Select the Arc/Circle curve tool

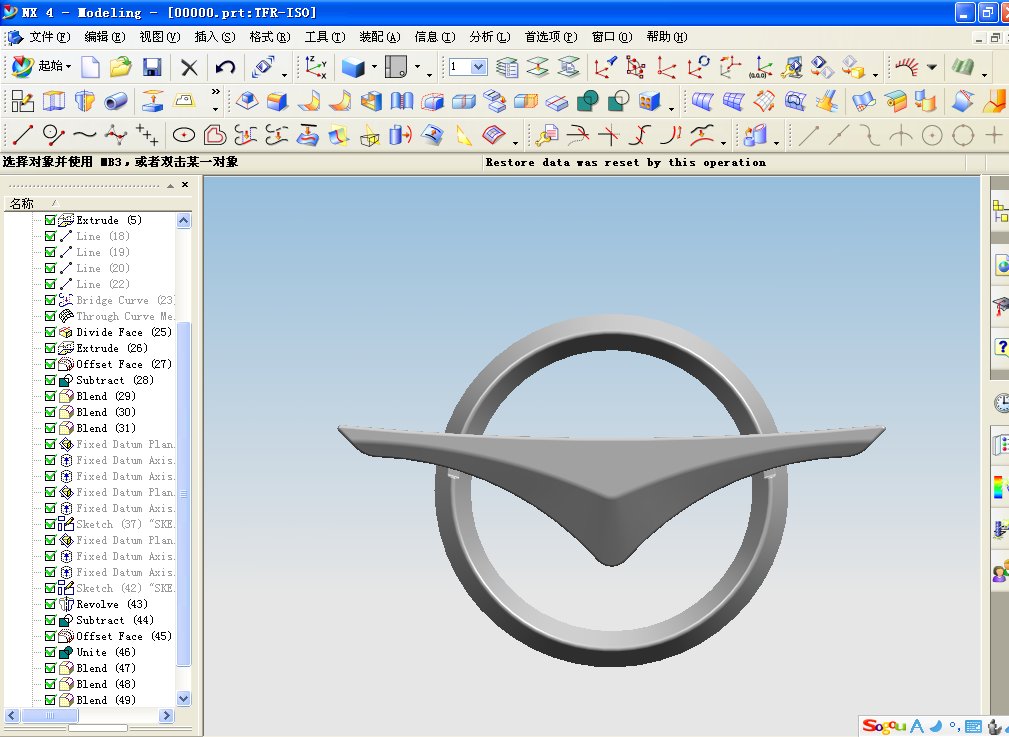[x=53, y=135]
